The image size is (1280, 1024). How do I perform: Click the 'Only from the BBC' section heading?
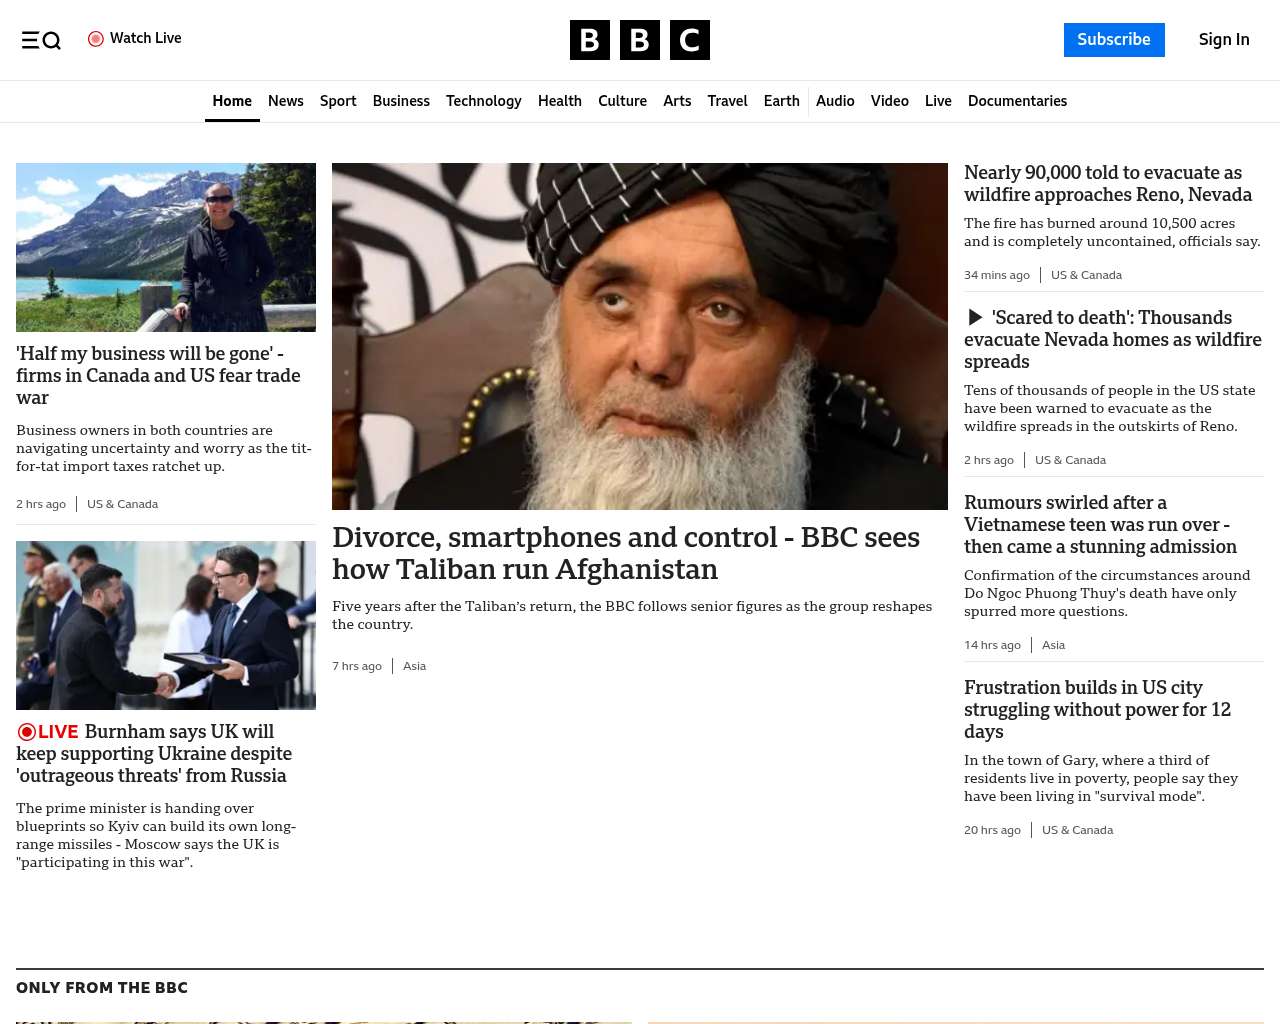point(102,988)
